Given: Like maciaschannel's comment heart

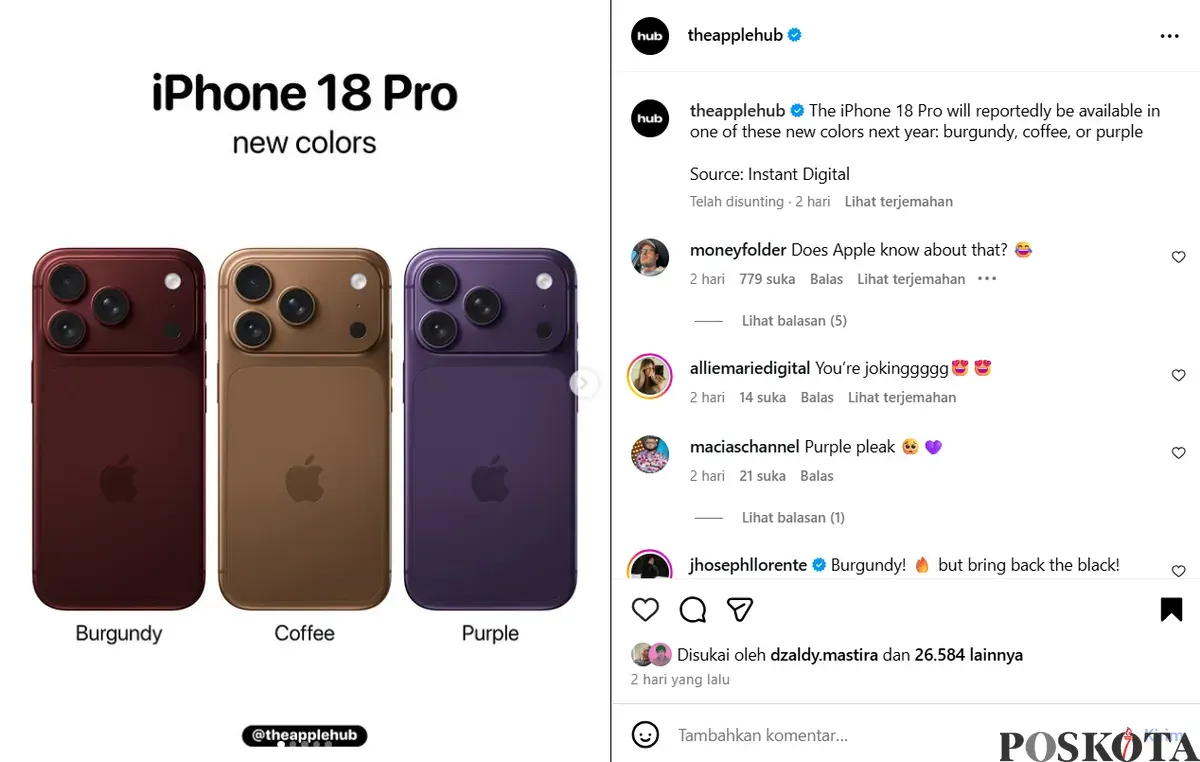Looking at the screenshot, I should coord(1178,453).
